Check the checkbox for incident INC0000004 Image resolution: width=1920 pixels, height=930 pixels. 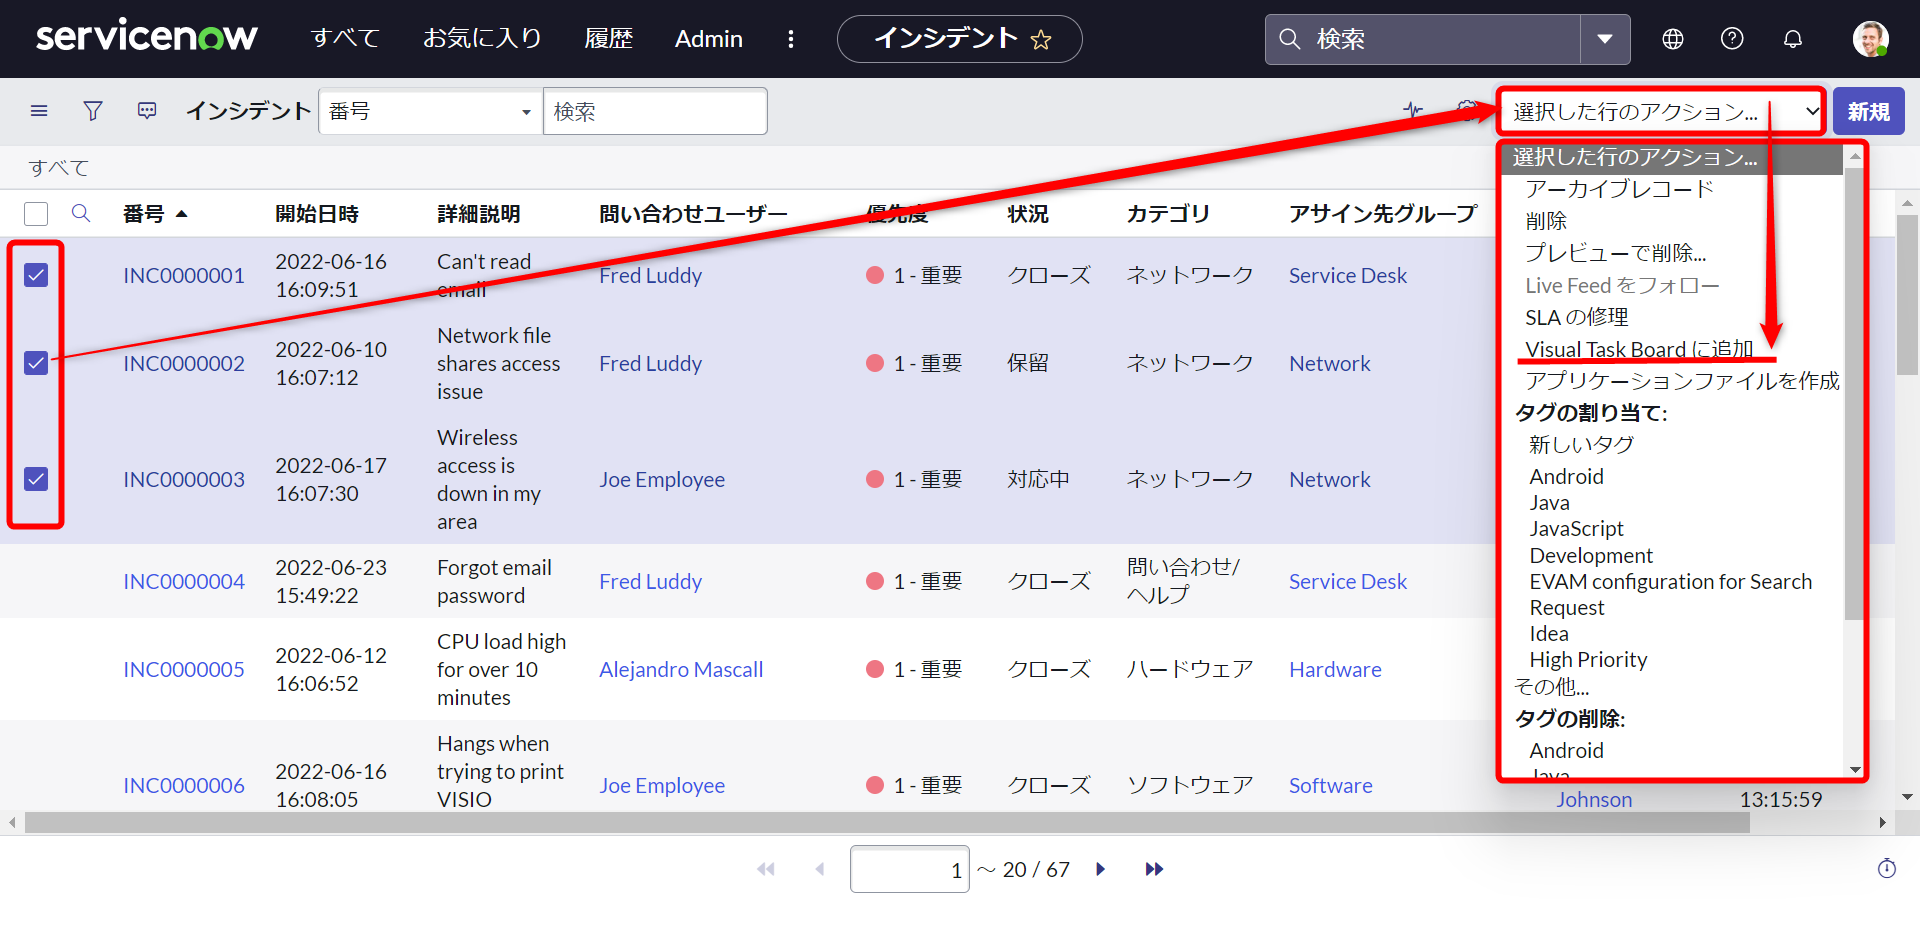click(36, 581)
